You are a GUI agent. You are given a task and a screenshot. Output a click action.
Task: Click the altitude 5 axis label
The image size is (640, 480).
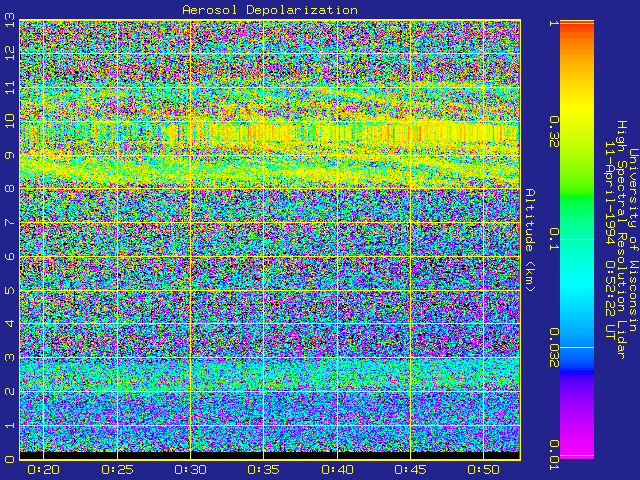click(10, 290)
